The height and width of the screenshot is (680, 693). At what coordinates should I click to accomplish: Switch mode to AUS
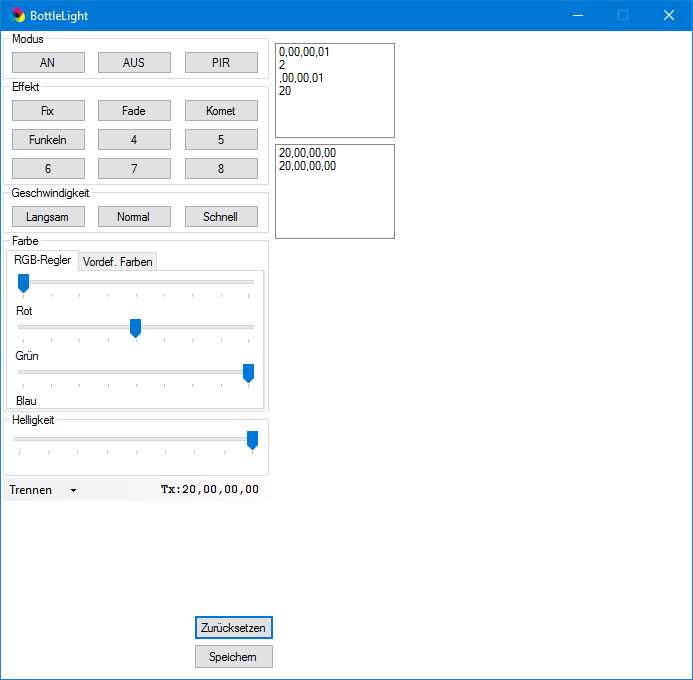tap(134, 62)
